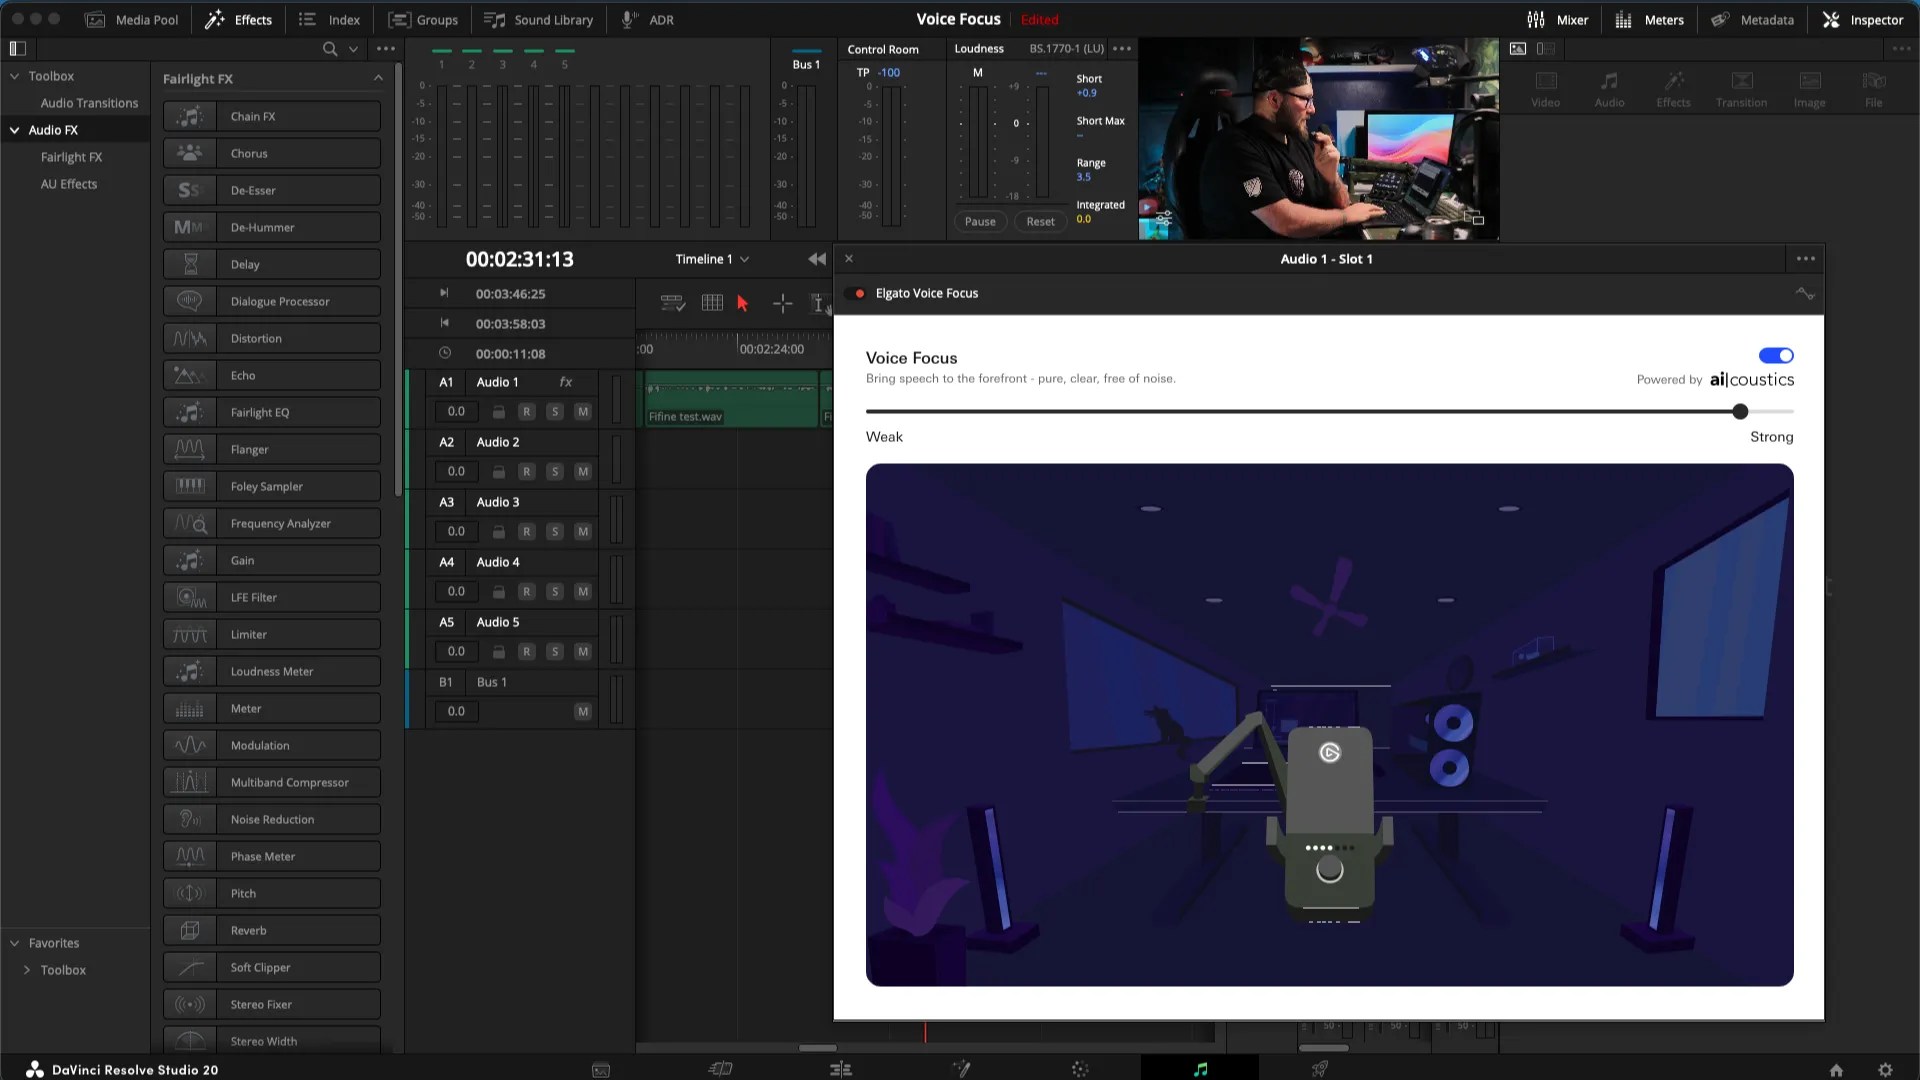Disable the Voice Focus toggle switch
Screen dimensions: 1920x1080
point(1775,355)
